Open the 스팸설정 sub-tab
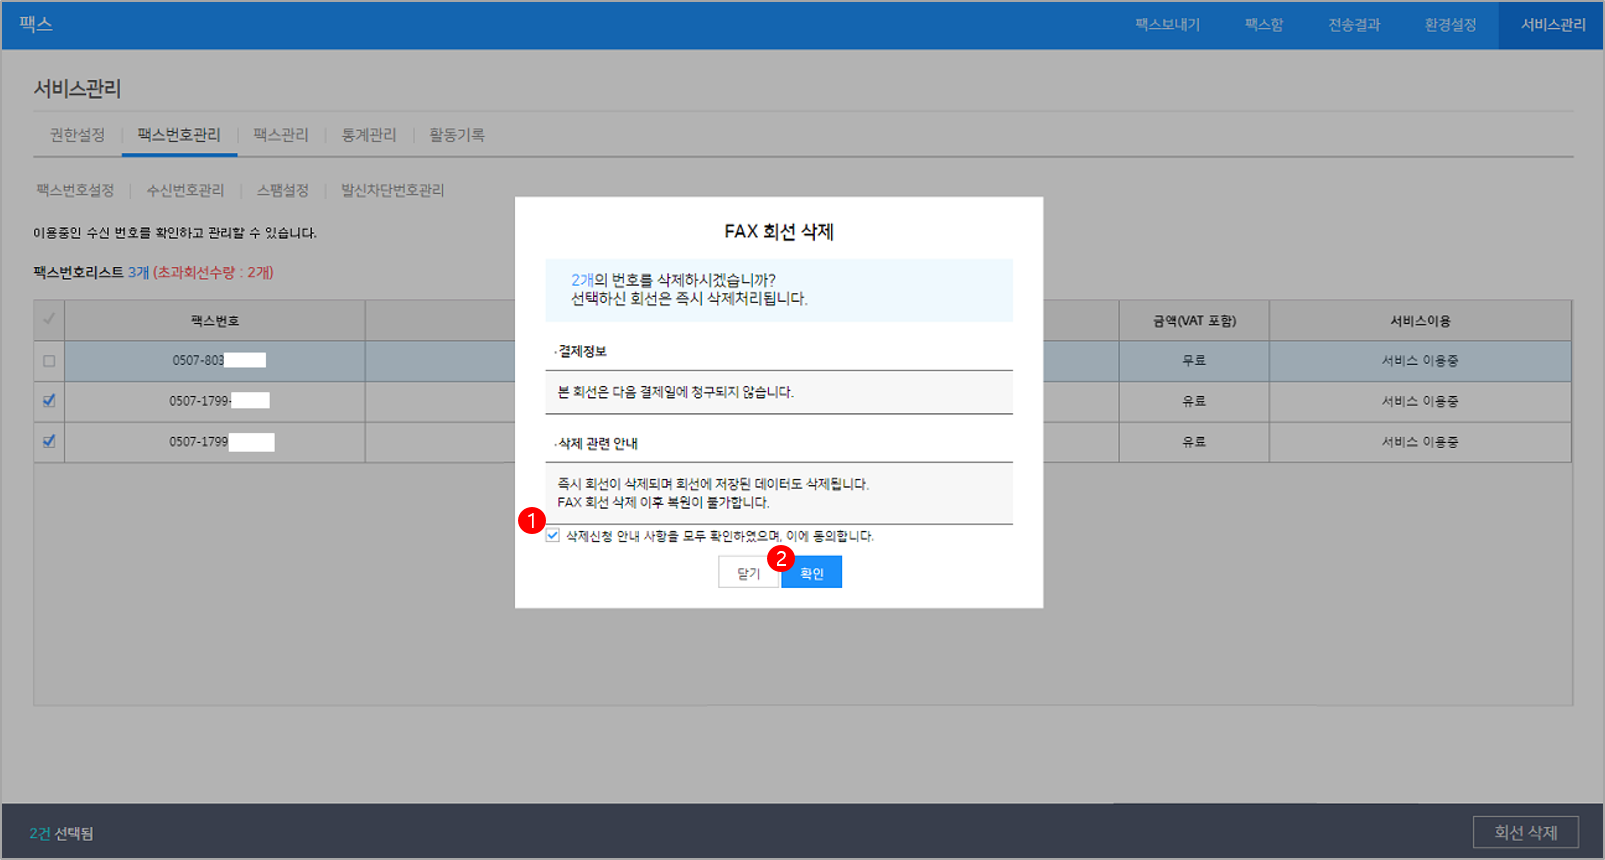This screenshot has width=1605, height=860. pyautogui.click(x=283, y=190)
